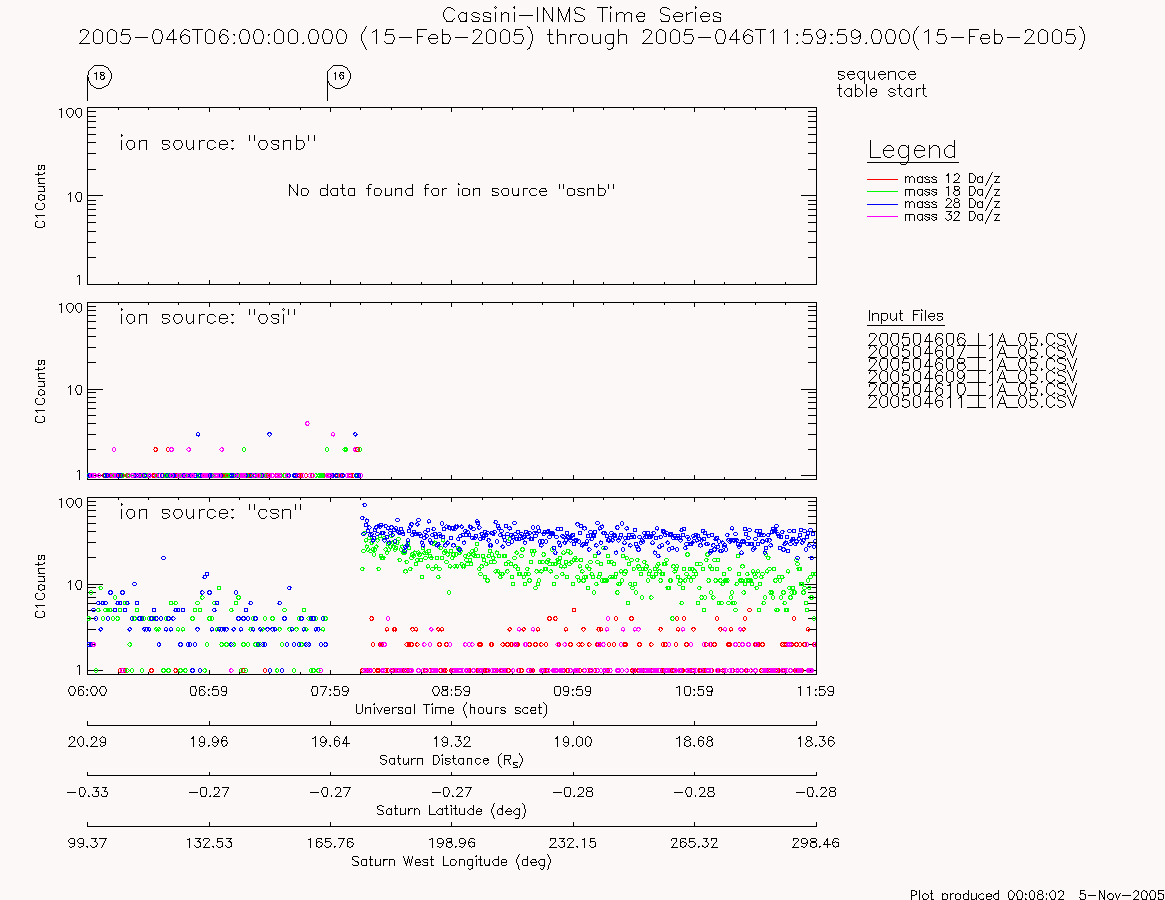Image resolution: width=1165 pixels, height=900 pixels.
Task: Select the 200504606_L1A_05.CSV file entry
Action: point(972,339)
